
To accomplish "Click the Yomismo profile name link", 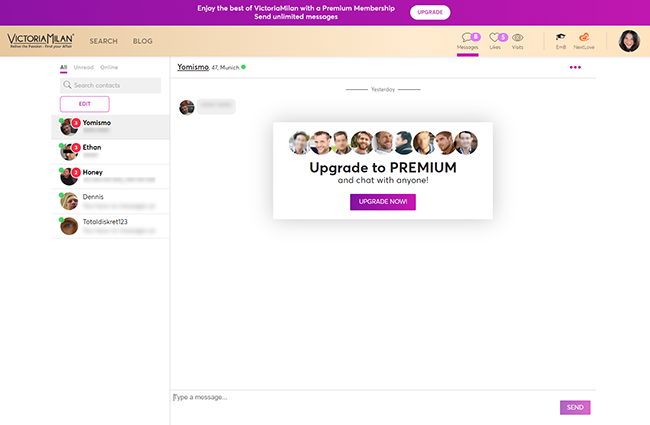I will coord(193,67).
